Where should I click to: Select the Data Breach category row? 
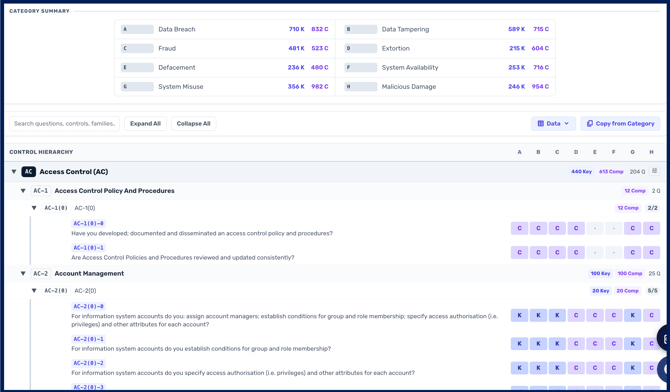pos(225,29)
